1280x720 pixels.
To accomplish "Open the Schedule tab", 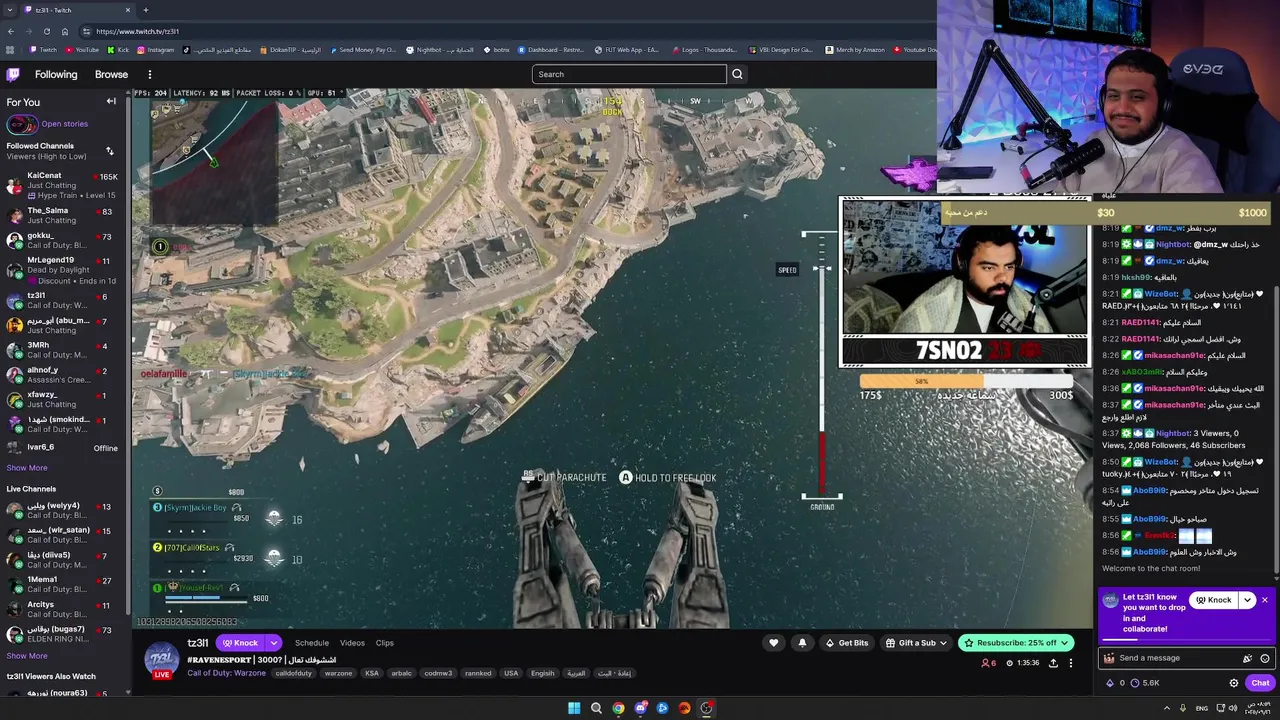I will tap(312, 643).
